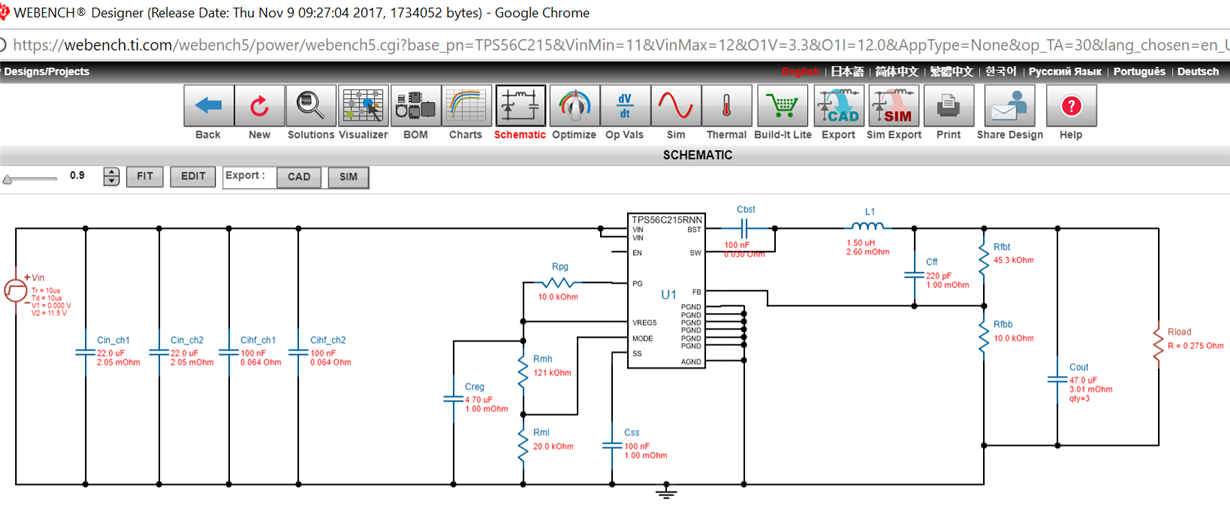
Task: Select the Cihf_ch2 capacitor symbol
Action: click(299, 351)
